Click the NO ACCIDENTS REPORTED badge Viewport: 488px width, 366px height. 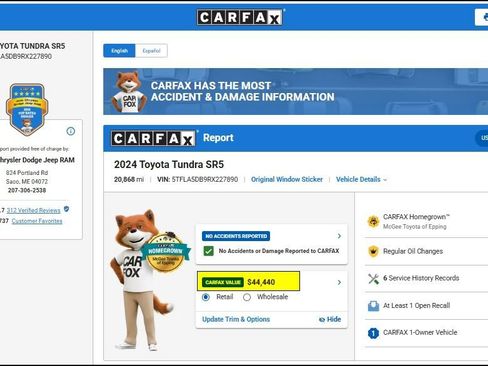tap(236, 236)
